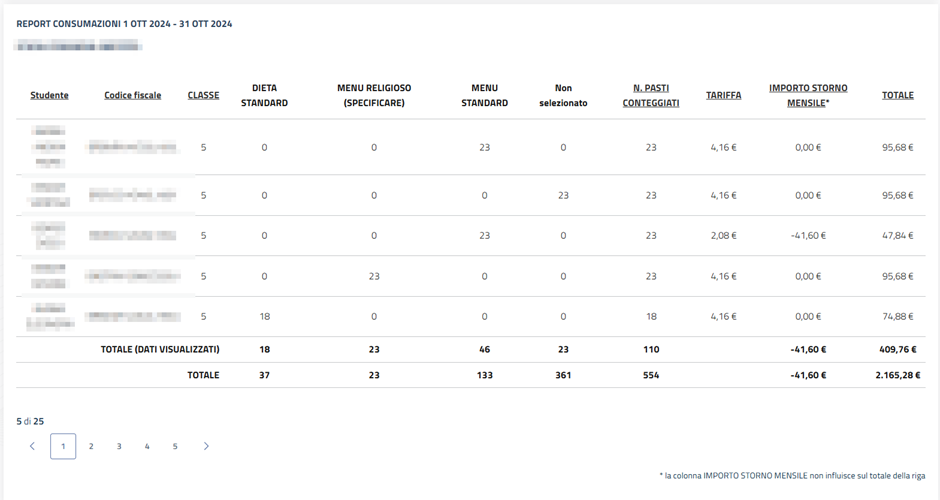Select current page 1 button
Viewport: 940px width, 500px height.
pyautogui.click(x=63, y=446)
